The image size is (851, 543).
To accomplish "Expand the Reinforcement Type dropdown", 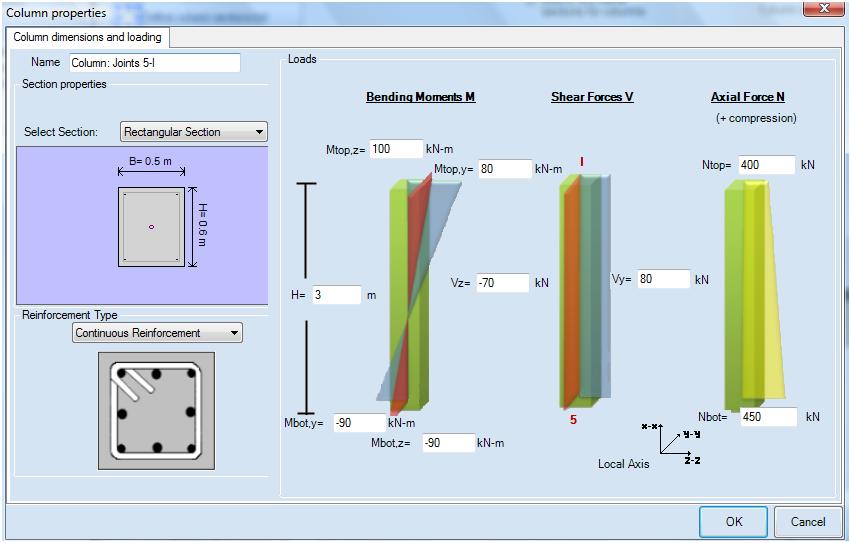I will pyautogui.click(x=157, y=333).
